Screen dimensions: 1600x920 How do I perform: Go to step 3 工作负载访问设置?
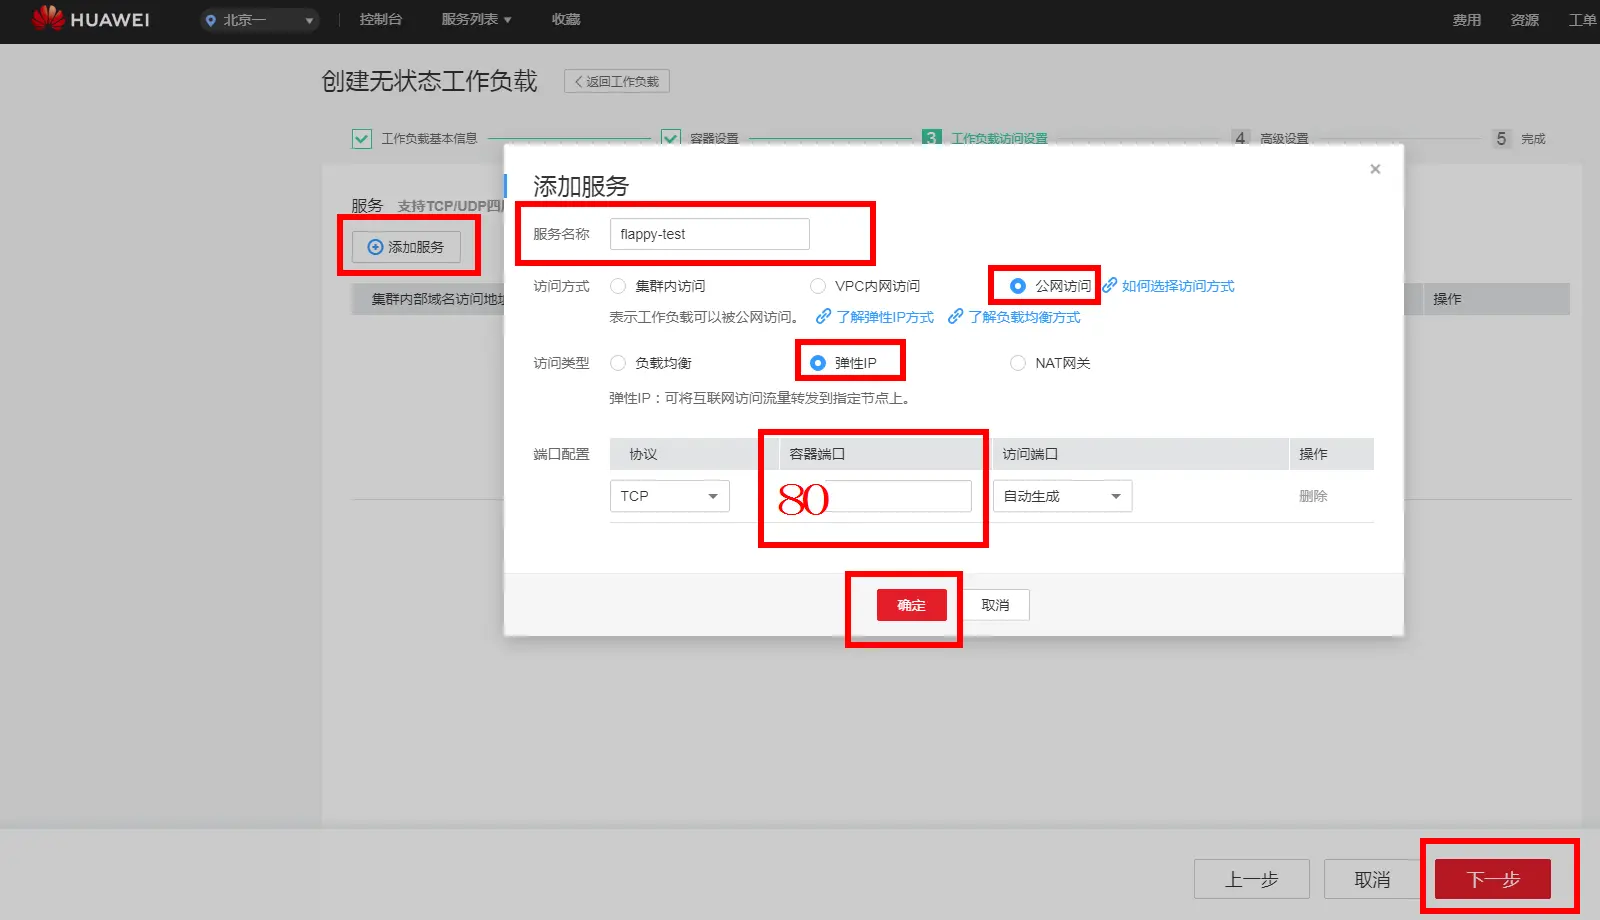tap(985, 138)
